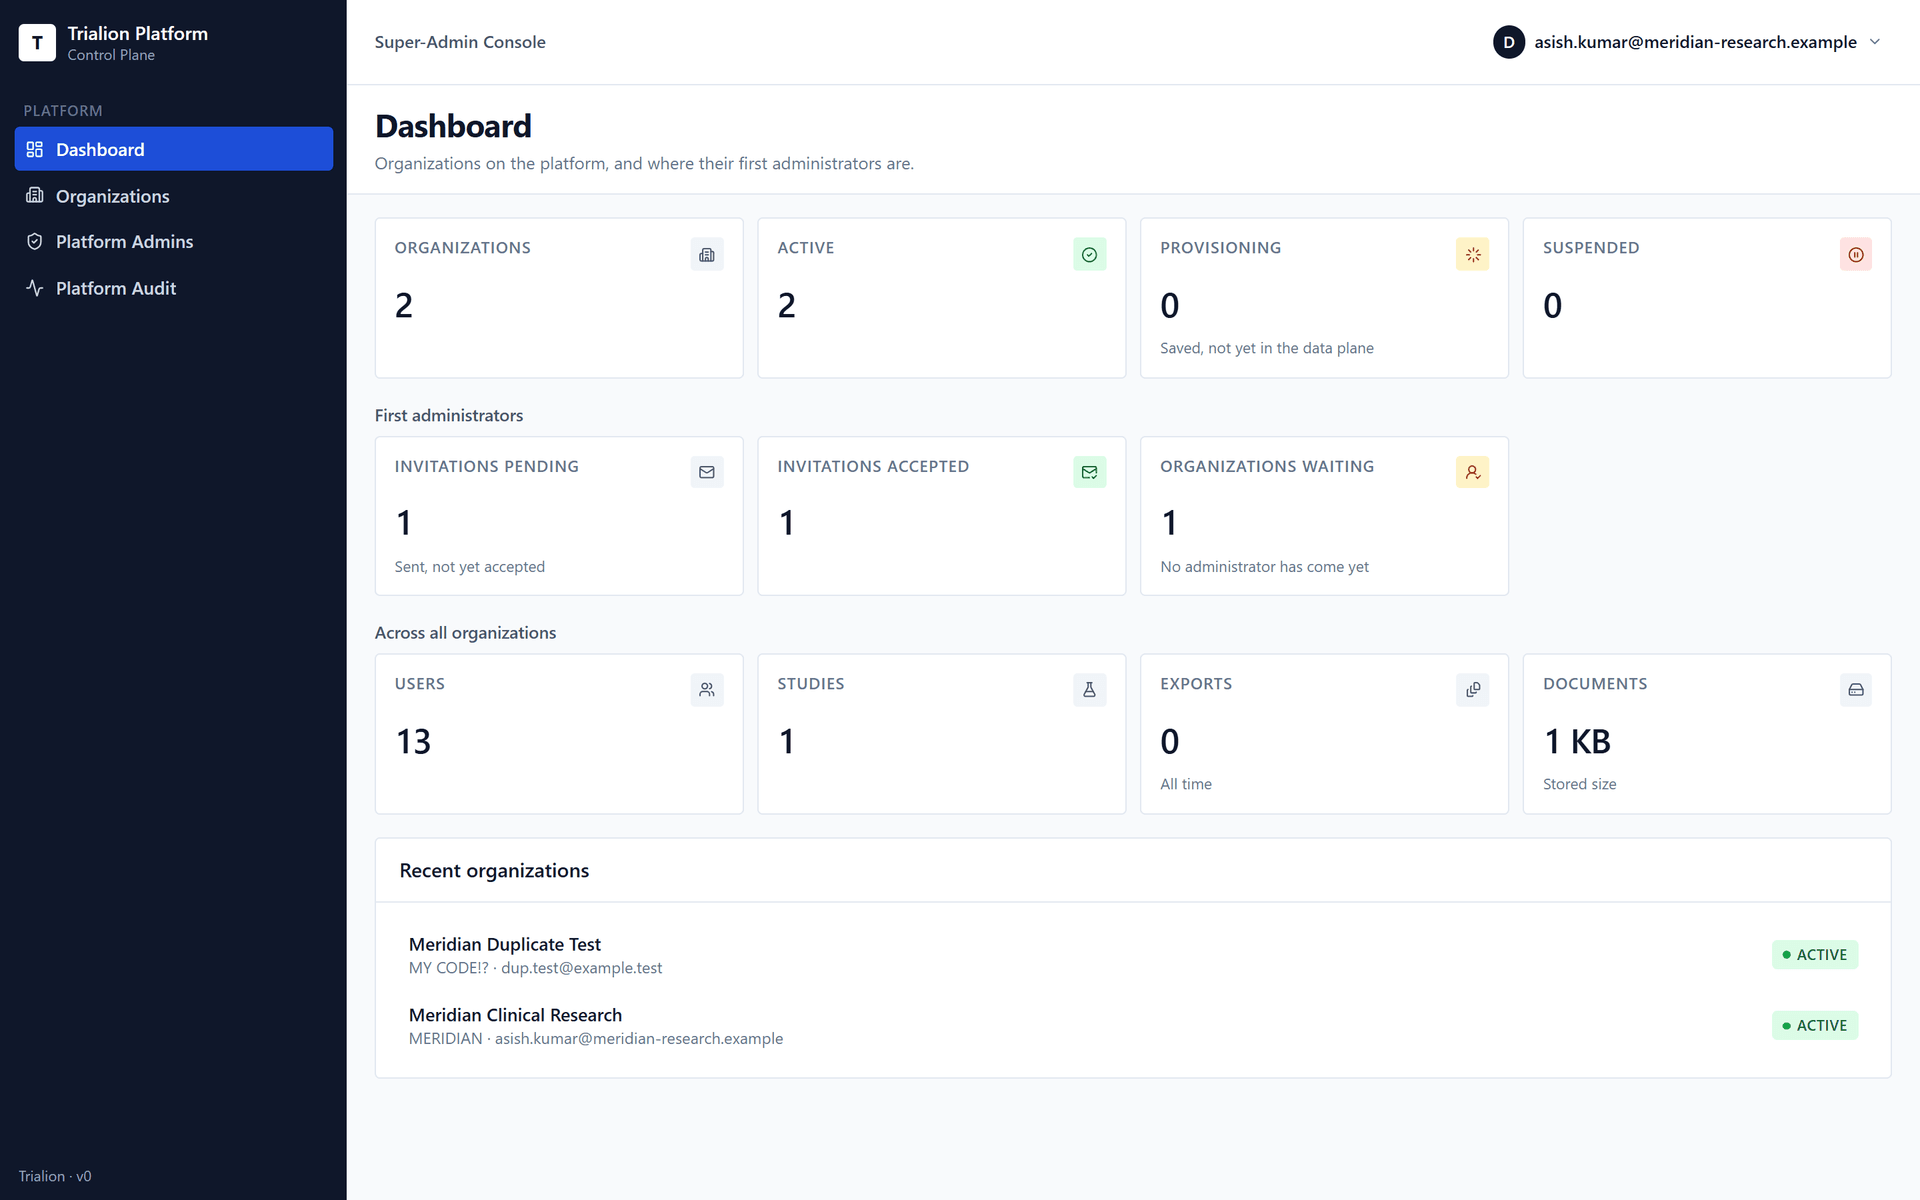Click 'Saved, not yet in the data plane'
Image resolution: width=1920 pixels, height=1200 pixels.
[x=1267, y=348]
